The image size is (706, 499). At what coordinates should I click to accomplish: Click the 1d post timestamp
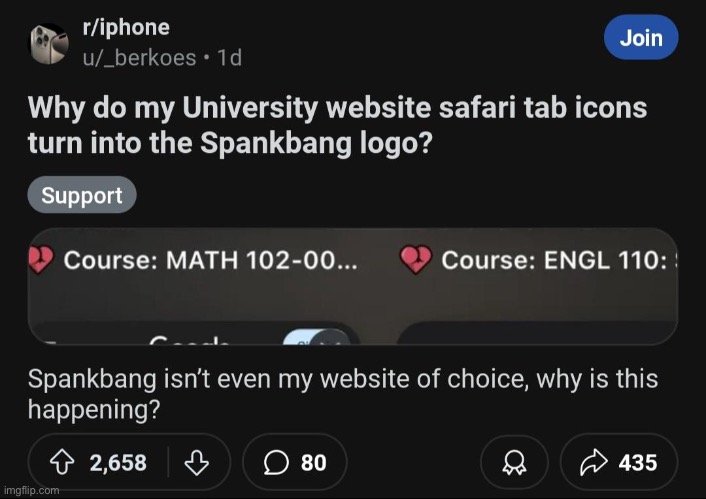coord(229,58)
